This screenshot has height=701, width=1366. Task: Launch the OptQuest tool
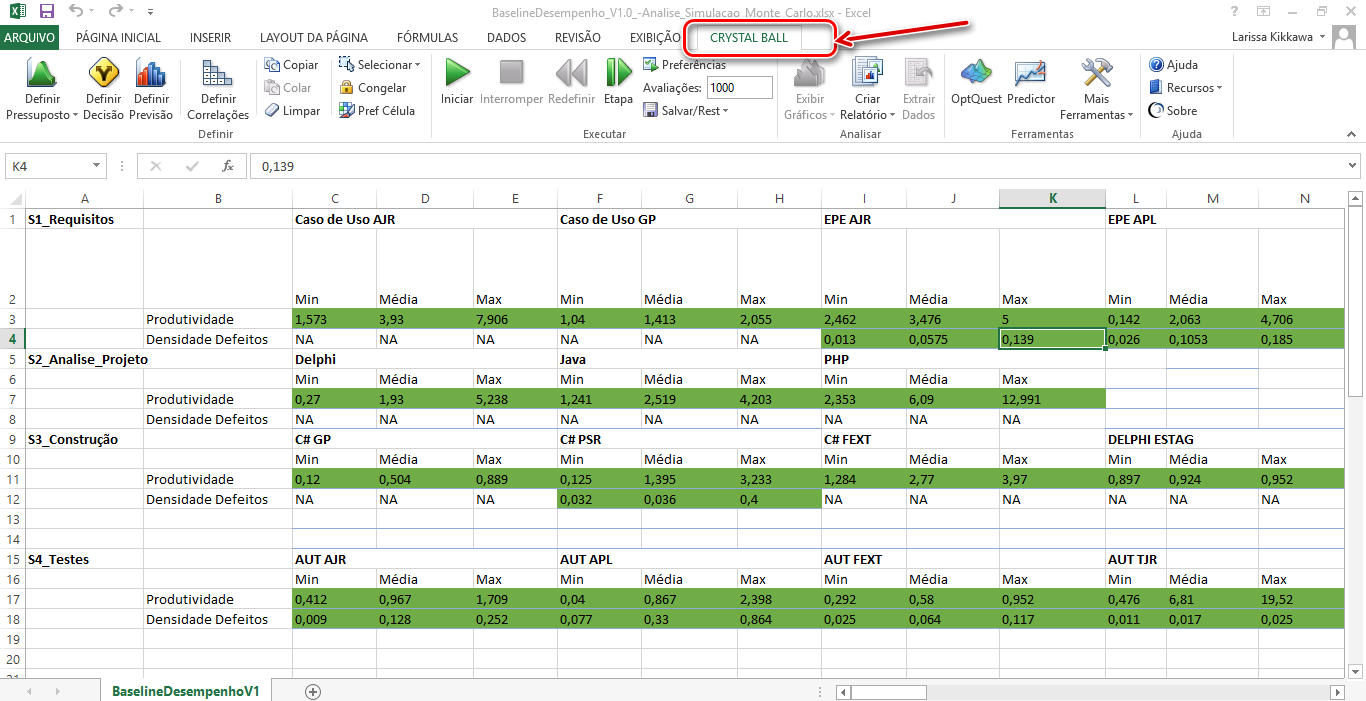click(x=976, y=74)
